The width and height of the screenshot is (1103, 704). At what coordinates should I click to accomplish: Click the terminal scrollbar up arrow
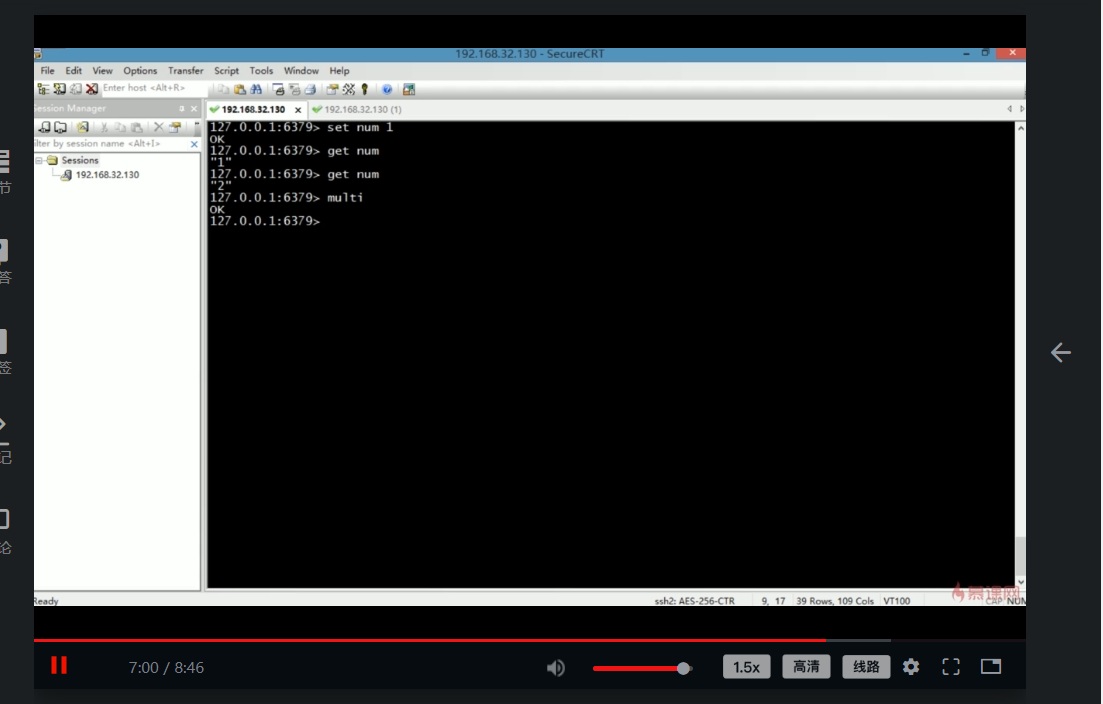coord(1020,128)
